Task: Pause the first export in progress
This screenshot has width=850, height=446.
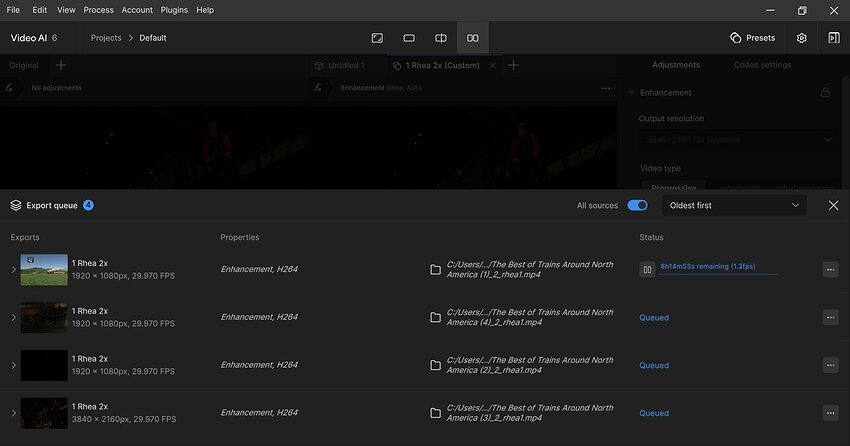Action: pos(648,269)
